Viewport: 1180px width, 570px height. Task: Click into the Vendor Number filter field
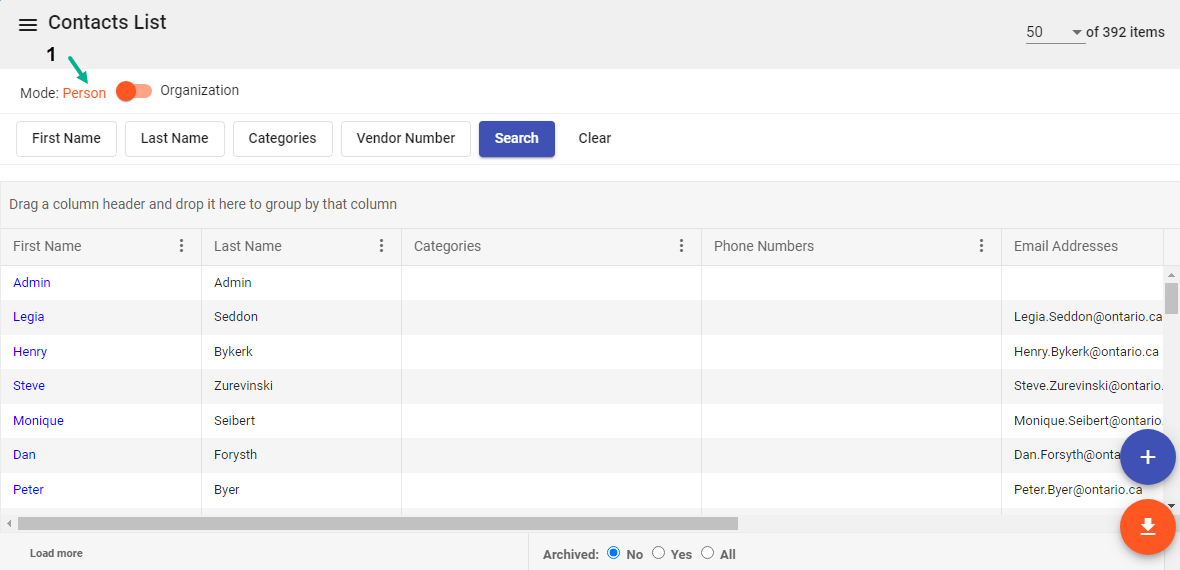[x=405, y=139]
